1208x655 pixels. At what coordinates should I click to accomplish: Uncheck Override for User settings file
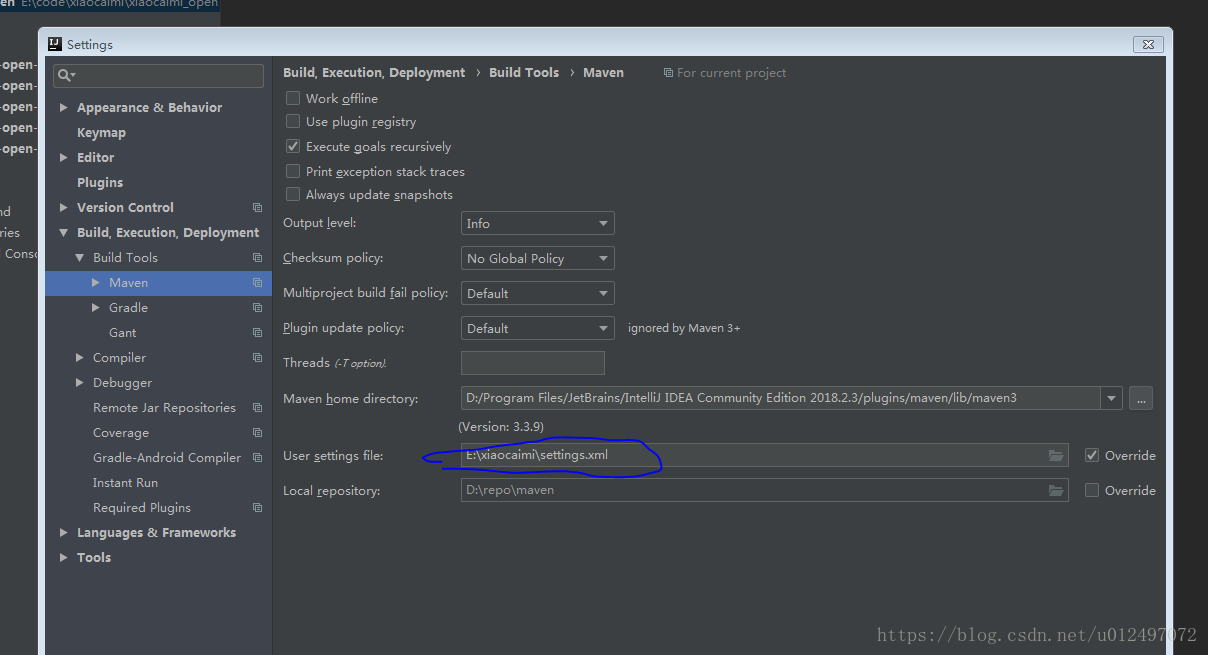pyautogui.click(x=1092, y=455)
